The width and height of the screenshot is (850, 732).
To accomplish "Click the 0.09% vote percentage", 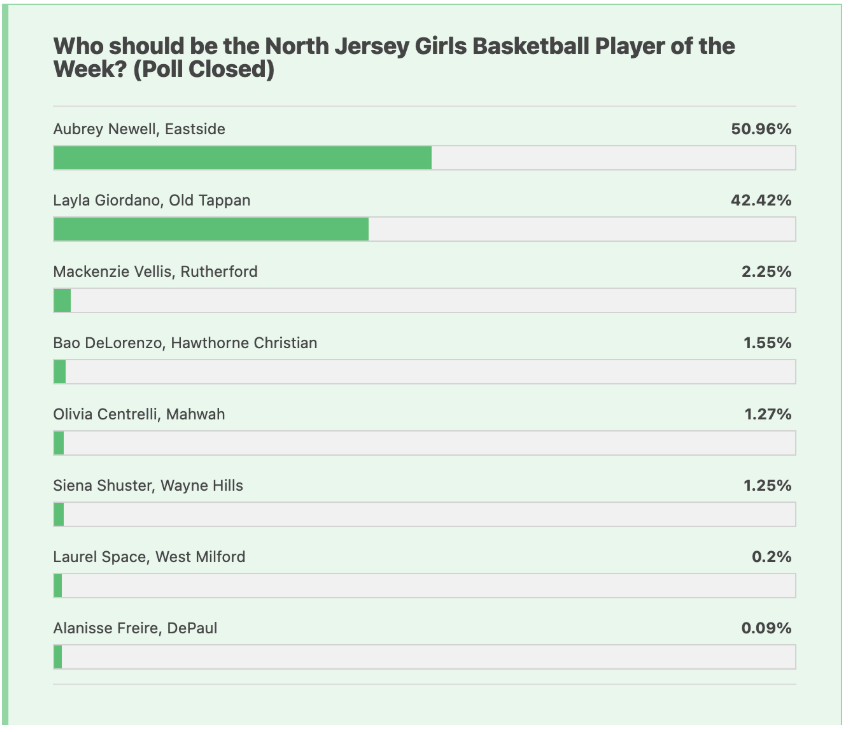I will pos(766,628).
